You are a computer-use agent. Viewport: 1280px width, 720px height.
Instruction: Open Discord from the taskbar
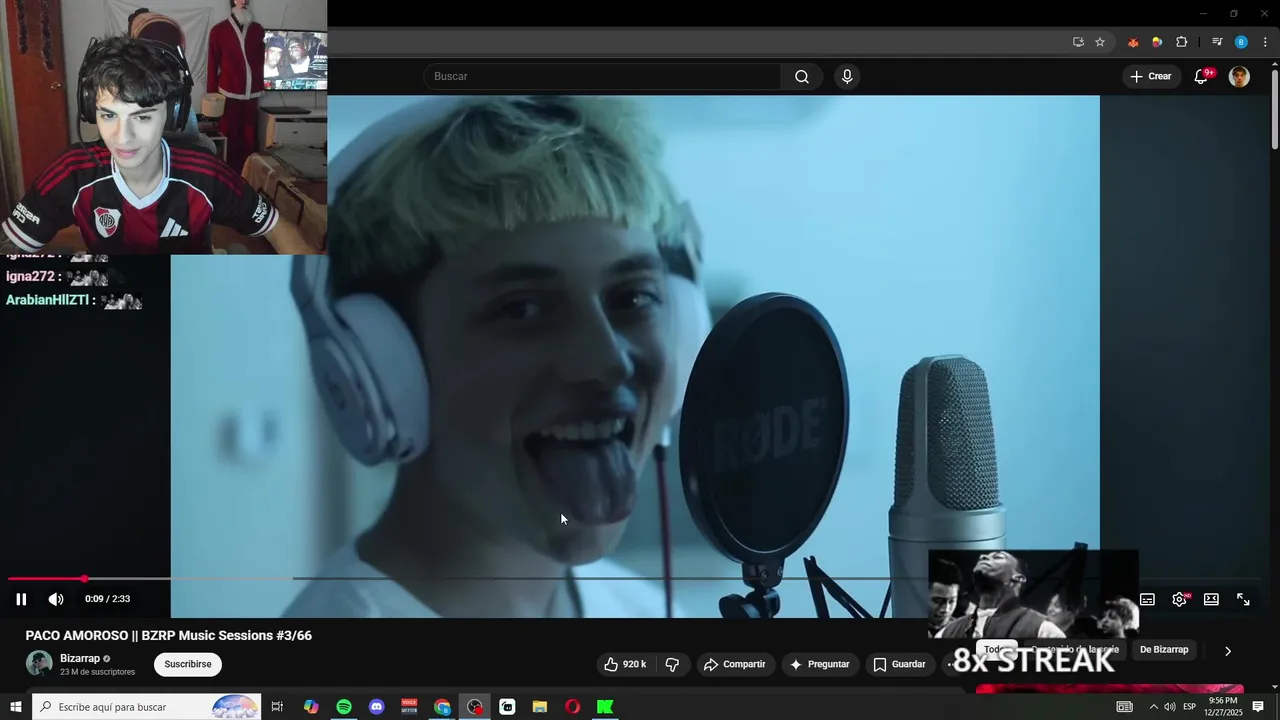(376, 707)
